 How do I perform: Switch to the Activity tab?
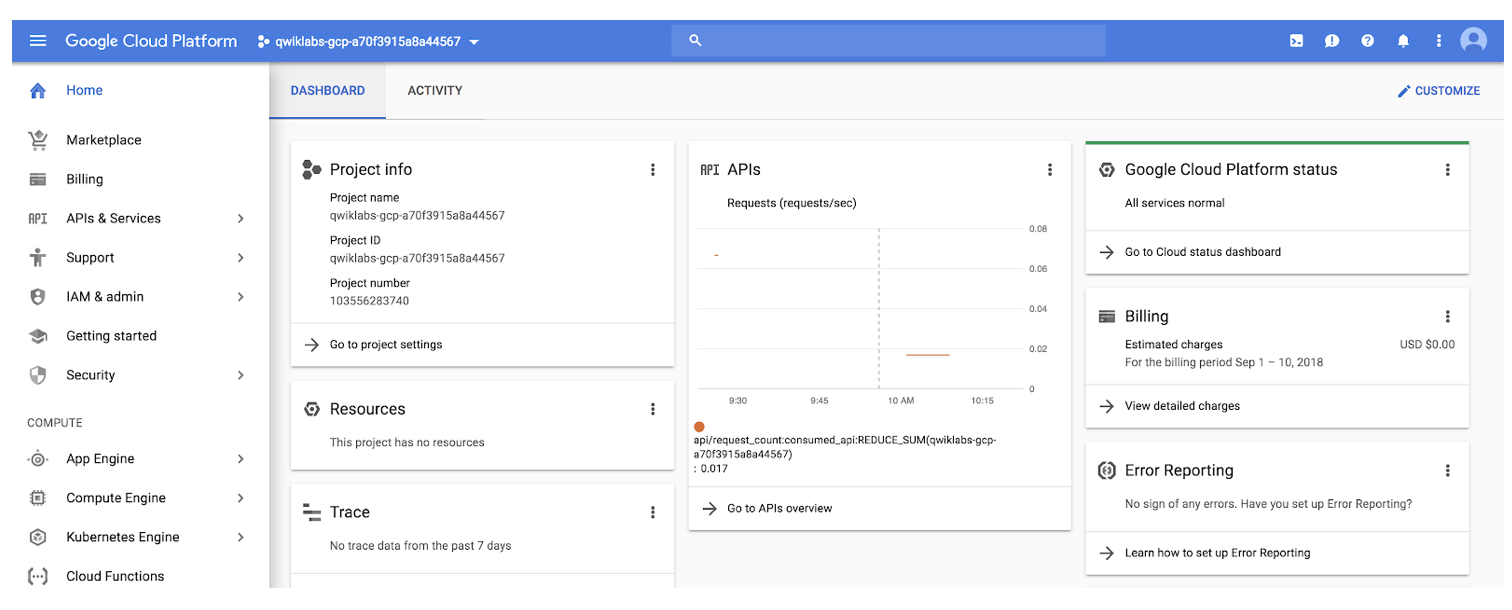point(435,91)
